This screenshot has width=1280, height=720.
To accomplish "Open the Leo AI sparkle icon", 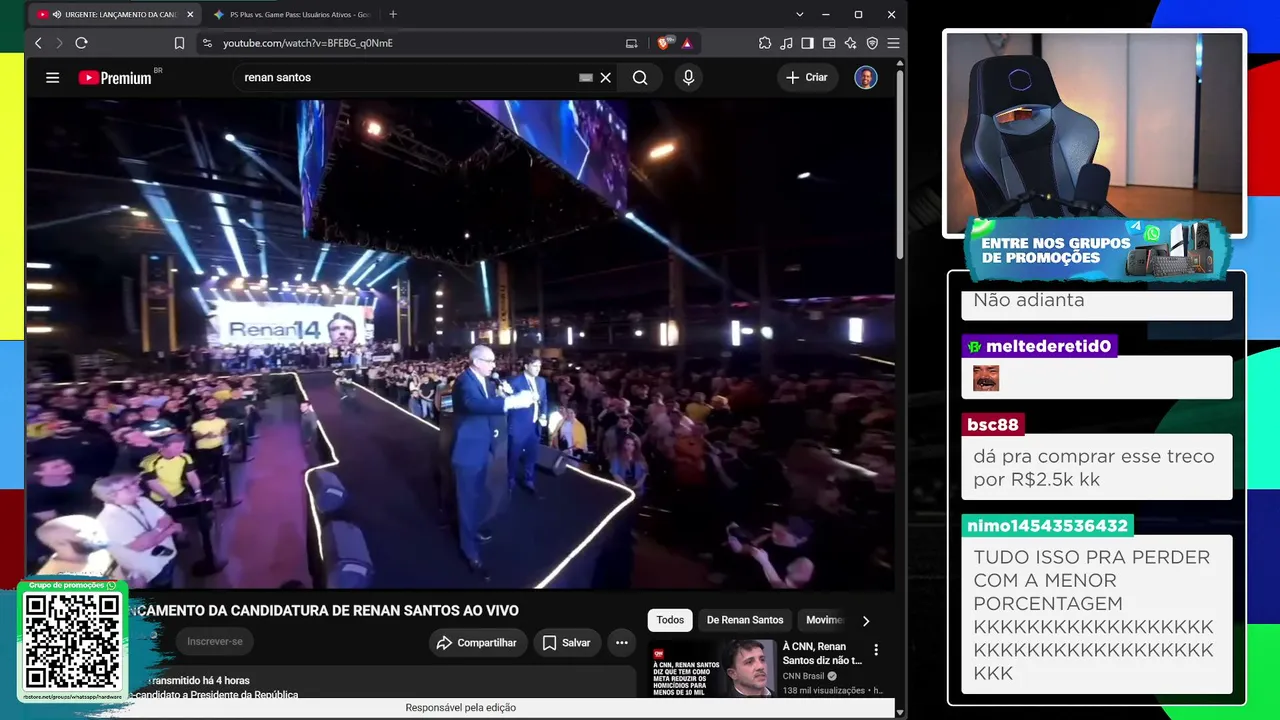I will pyautogui.click(x=850, y=43).
